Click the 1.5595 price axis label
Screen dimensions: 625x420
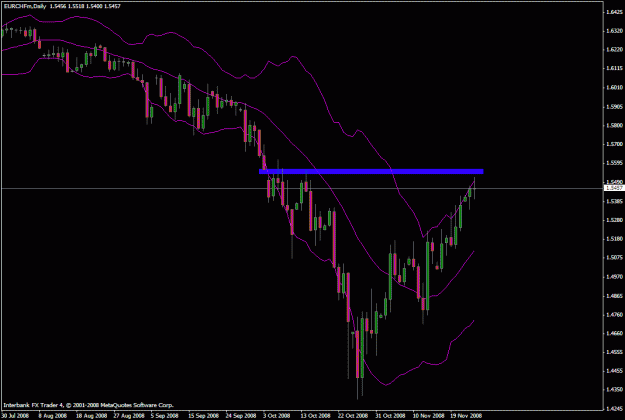point(615,163)
